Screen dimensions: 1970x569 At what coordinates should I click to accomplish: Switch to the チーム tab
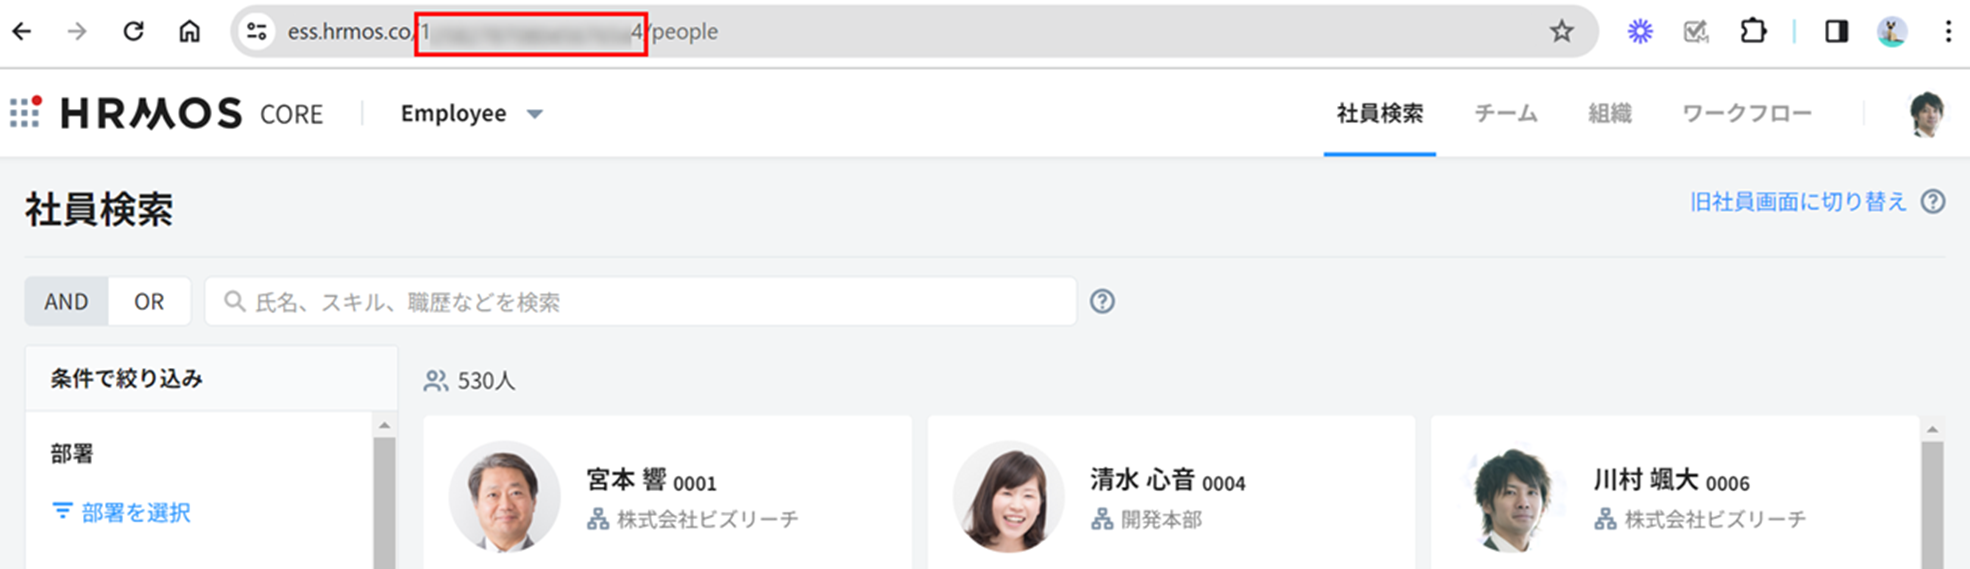tap(1505, 114)
